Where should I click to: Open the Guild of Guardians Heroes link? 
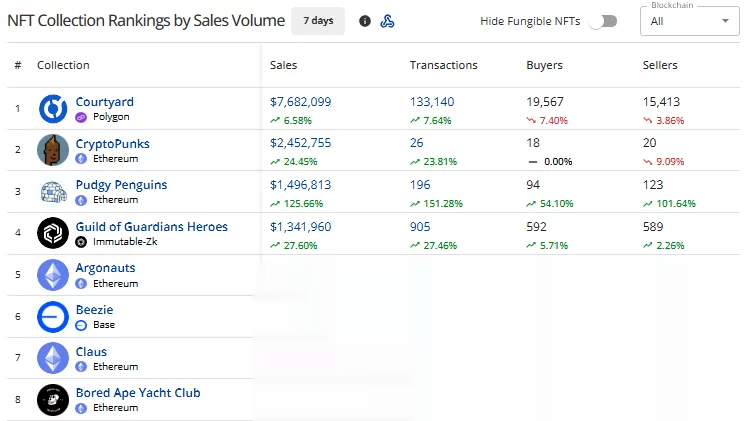(151, 227)
